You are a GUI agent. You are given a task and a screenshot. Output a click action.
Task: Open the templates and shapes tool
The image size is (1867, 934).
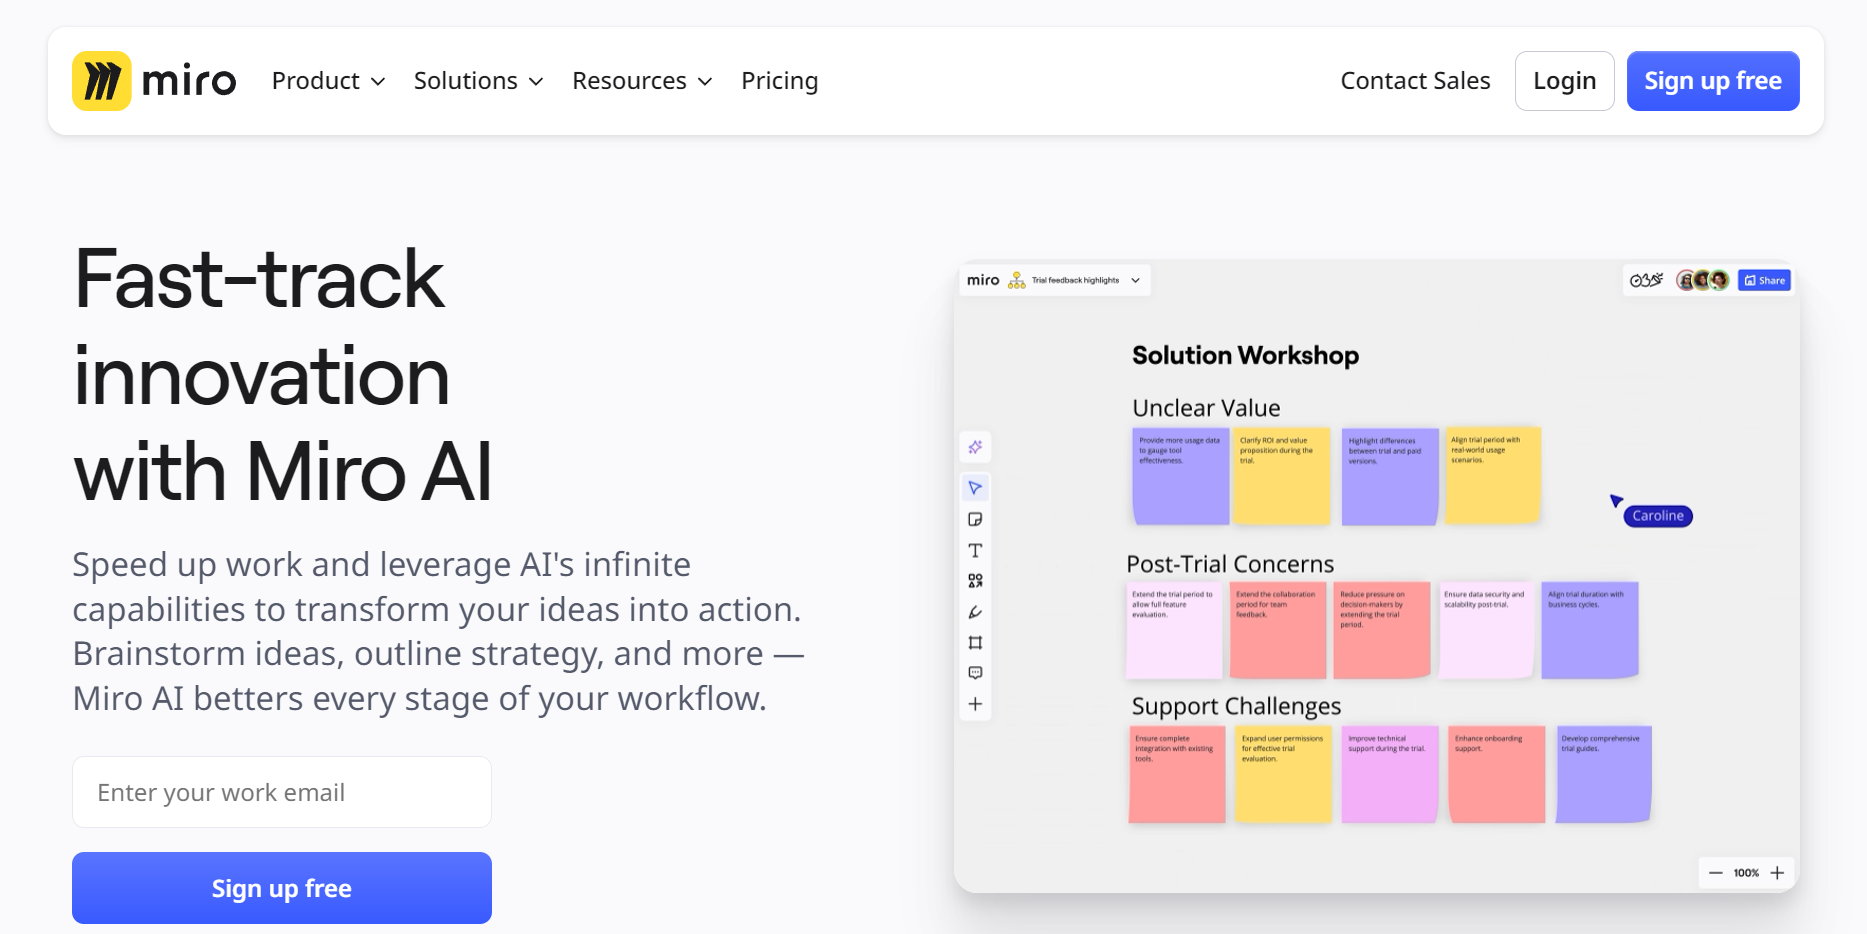975,580
